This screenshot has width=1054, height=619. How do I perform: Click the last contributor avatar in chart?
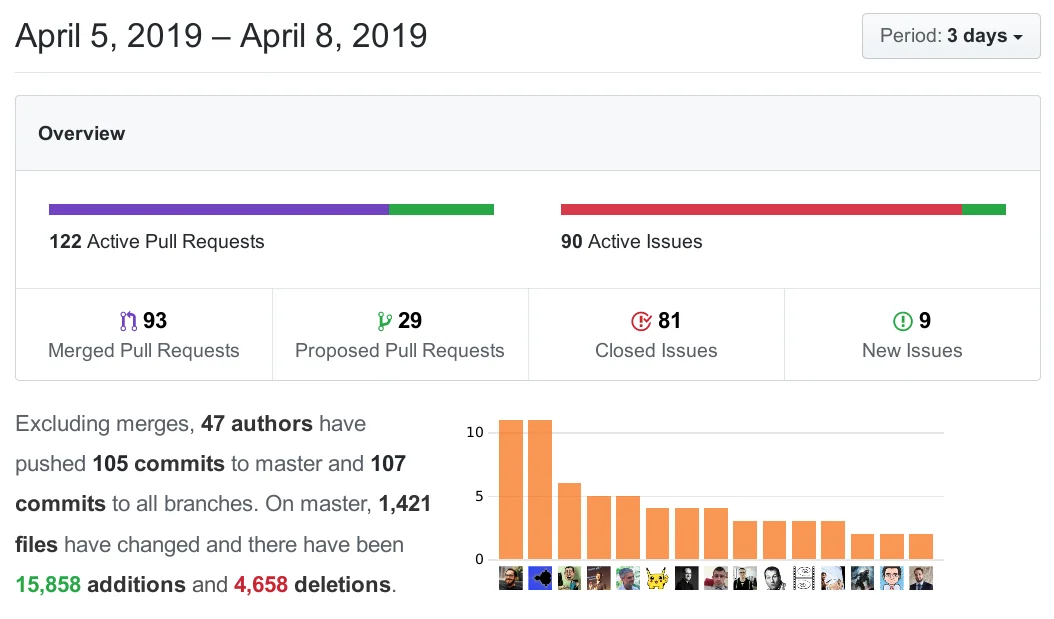tap(921, 578)
